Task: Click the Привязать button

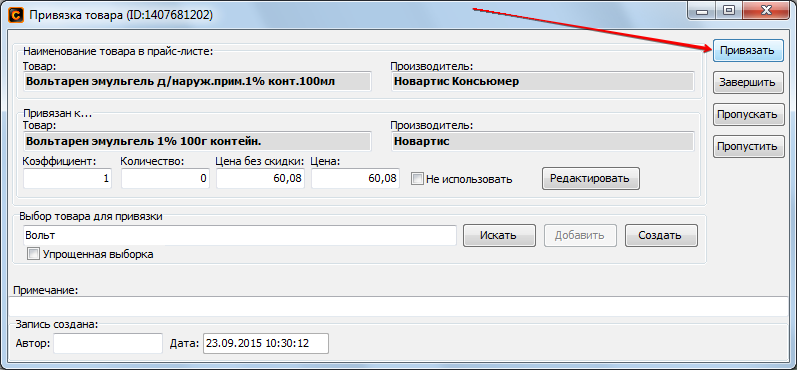Action: [x=748, y=50]
